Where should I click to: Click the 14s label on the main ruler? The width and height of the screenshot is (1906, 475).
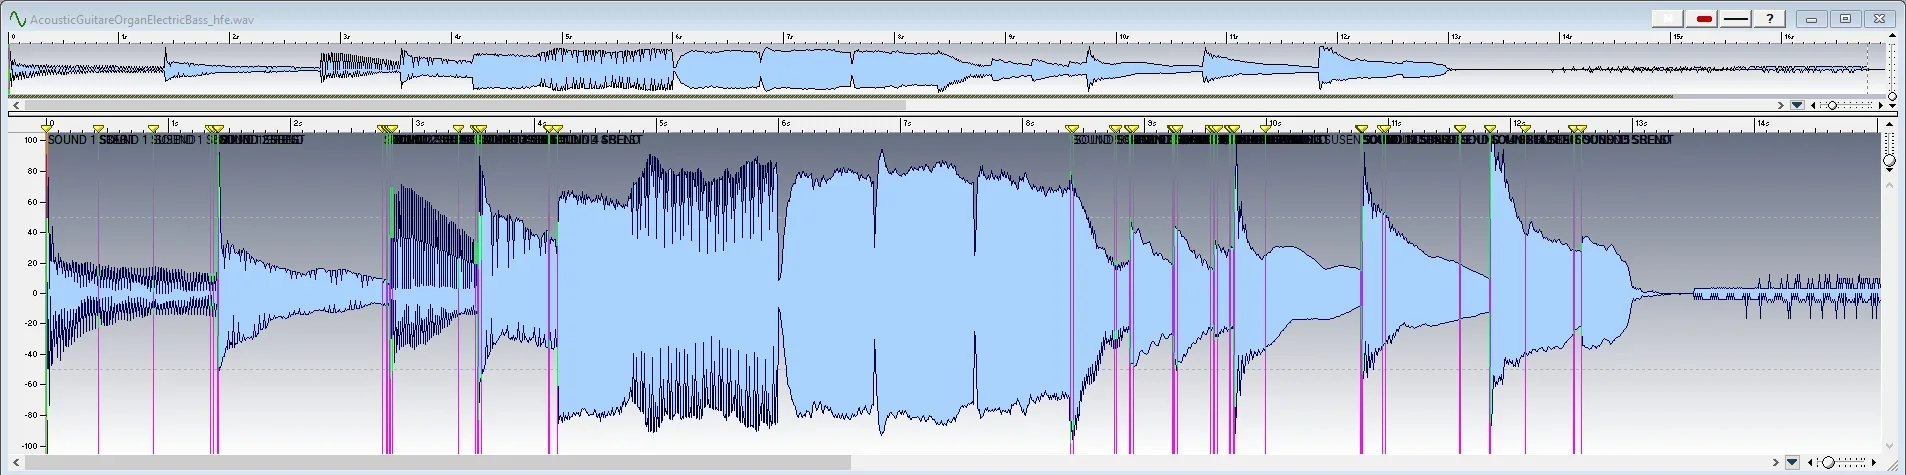[1764, 123]
